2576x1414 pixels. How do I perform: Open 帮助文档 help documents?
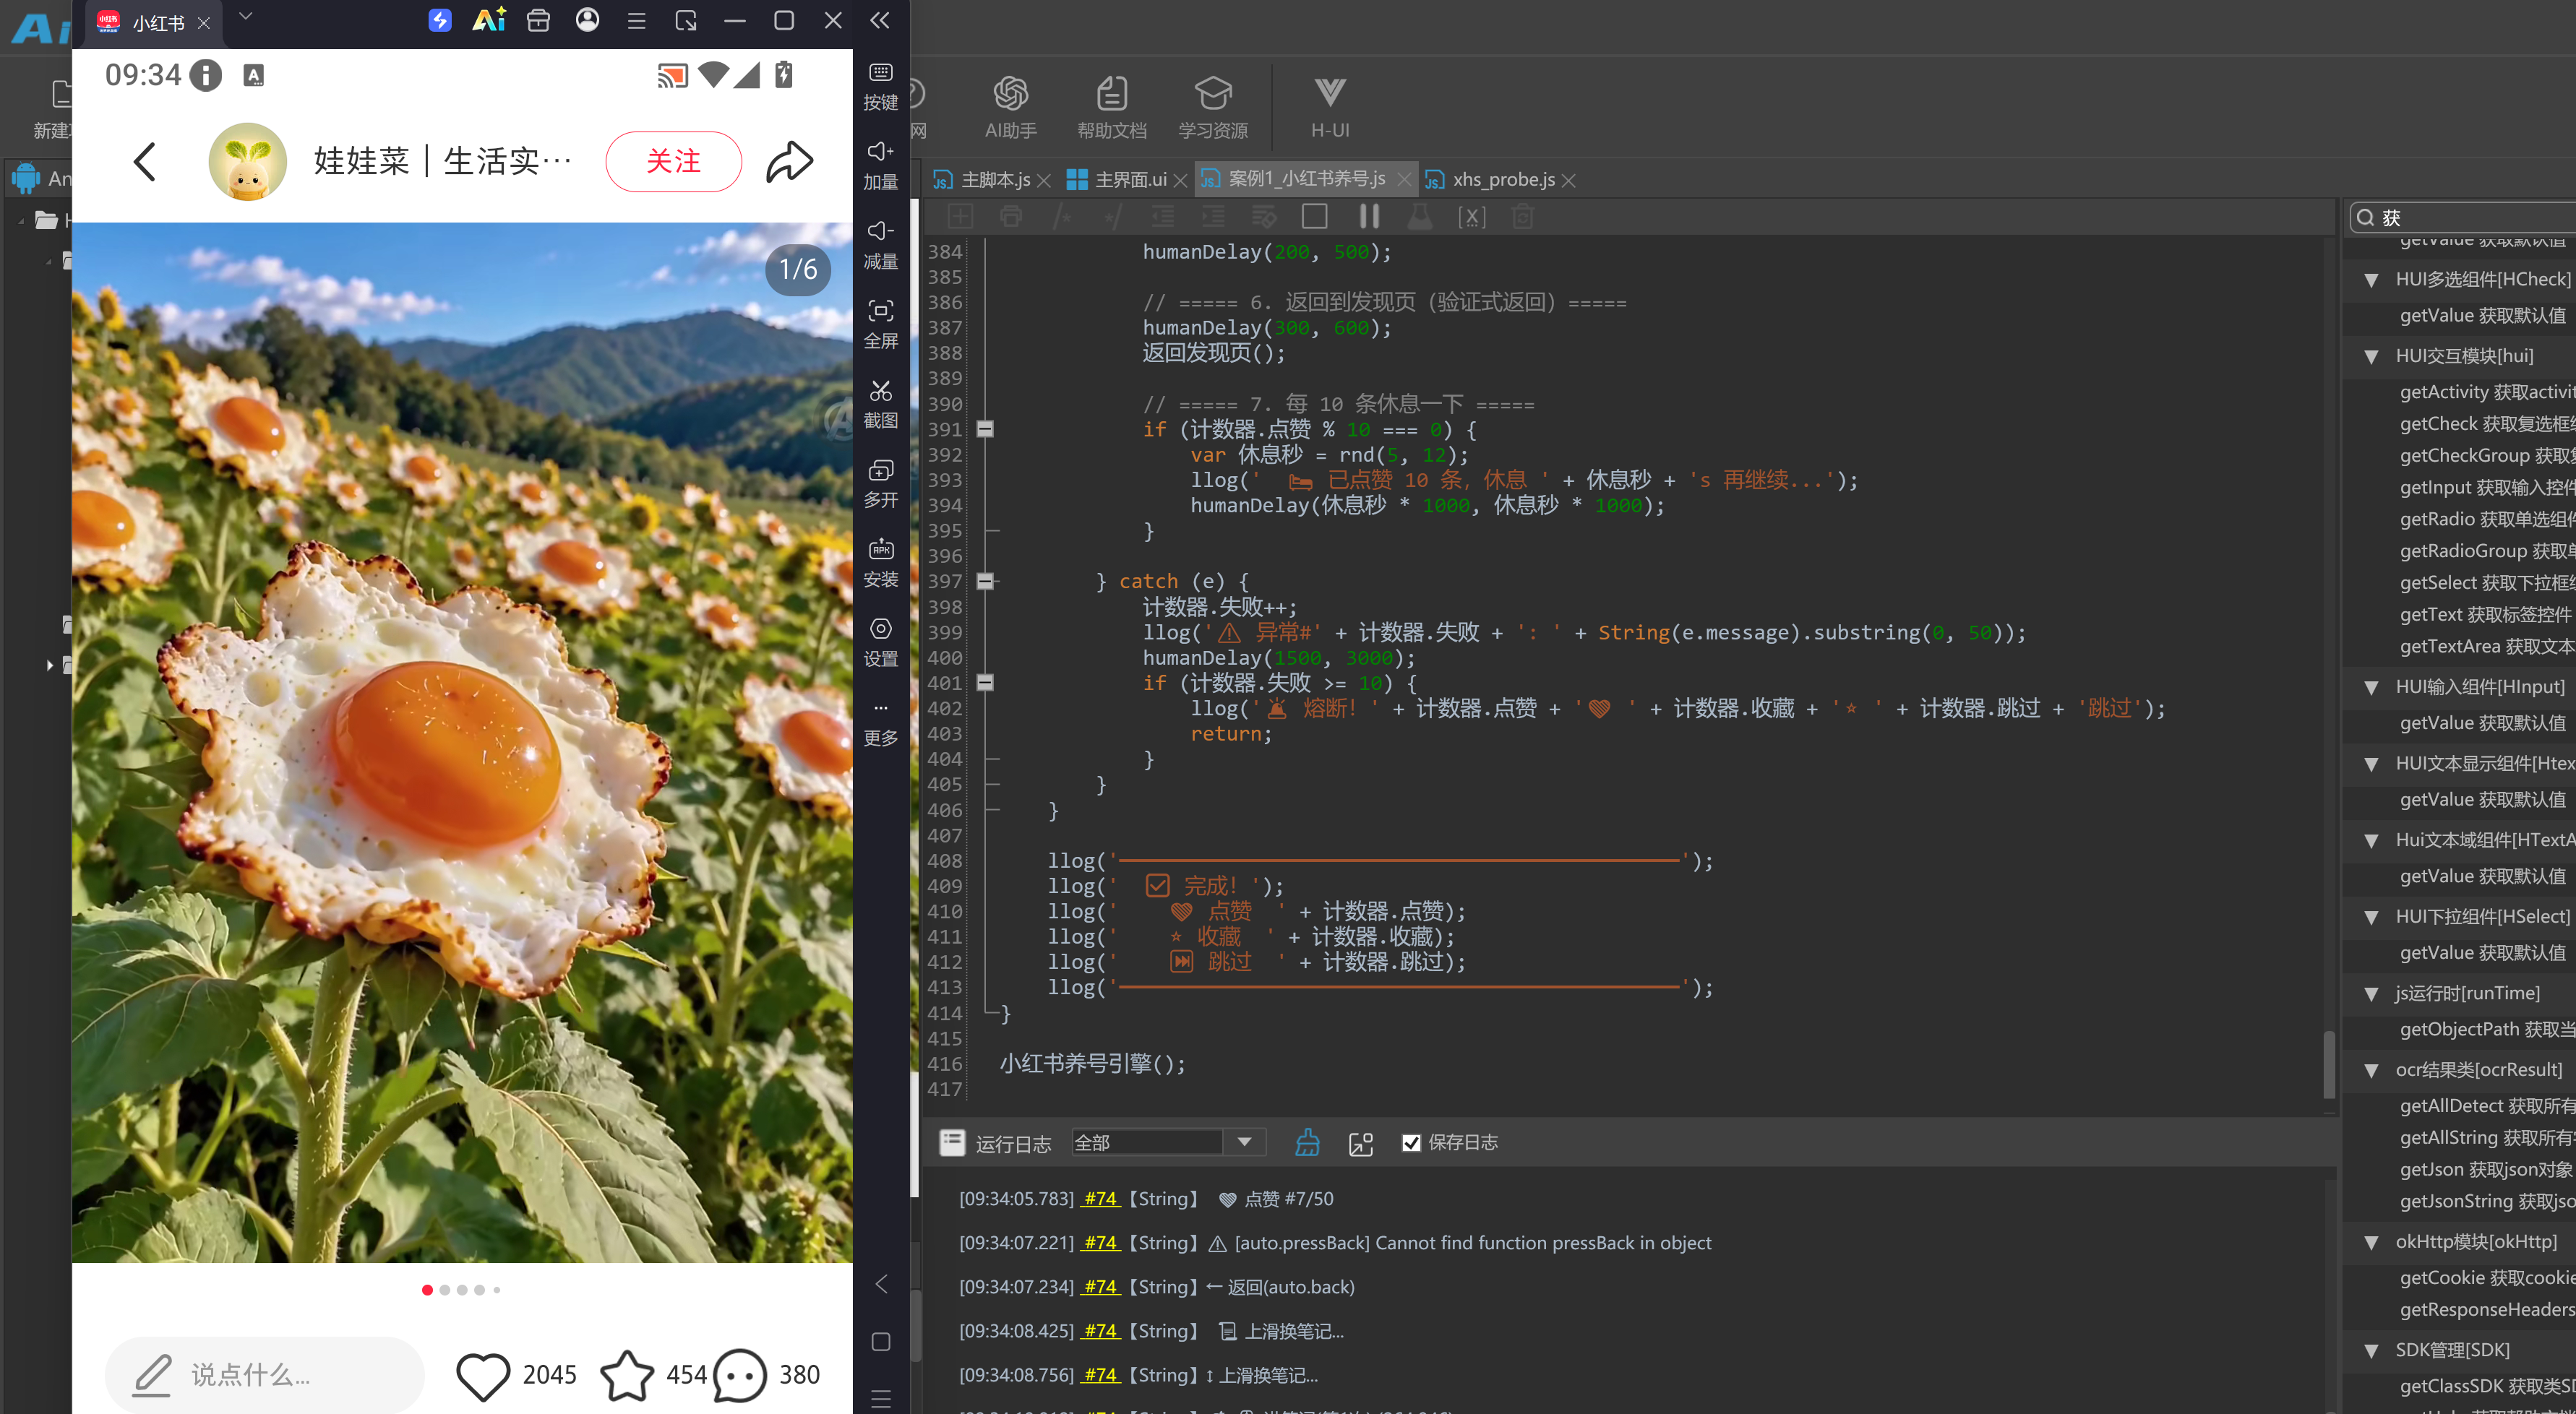(x=1111, y=107)
